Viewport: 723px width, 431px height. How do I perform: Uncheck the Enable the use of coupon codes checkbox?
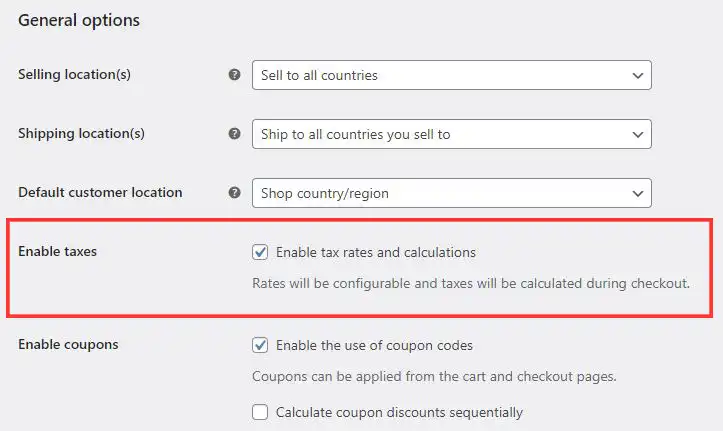coord(260,345)
